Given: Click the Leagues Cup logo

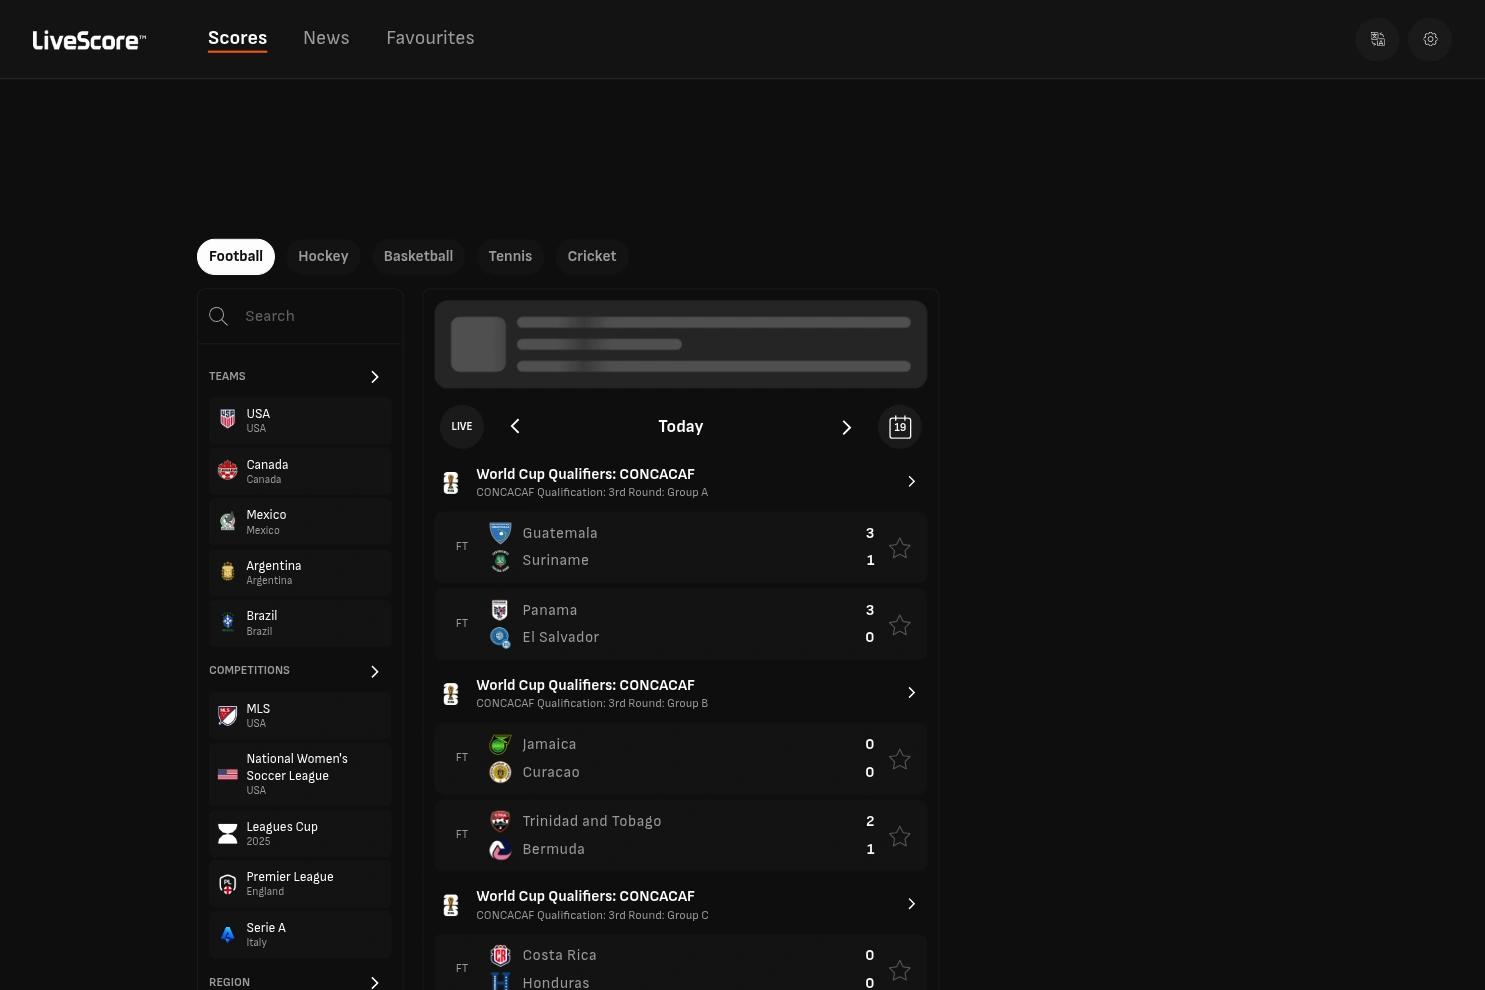Looking at the screenshot, I should click(x=228, y=833).
